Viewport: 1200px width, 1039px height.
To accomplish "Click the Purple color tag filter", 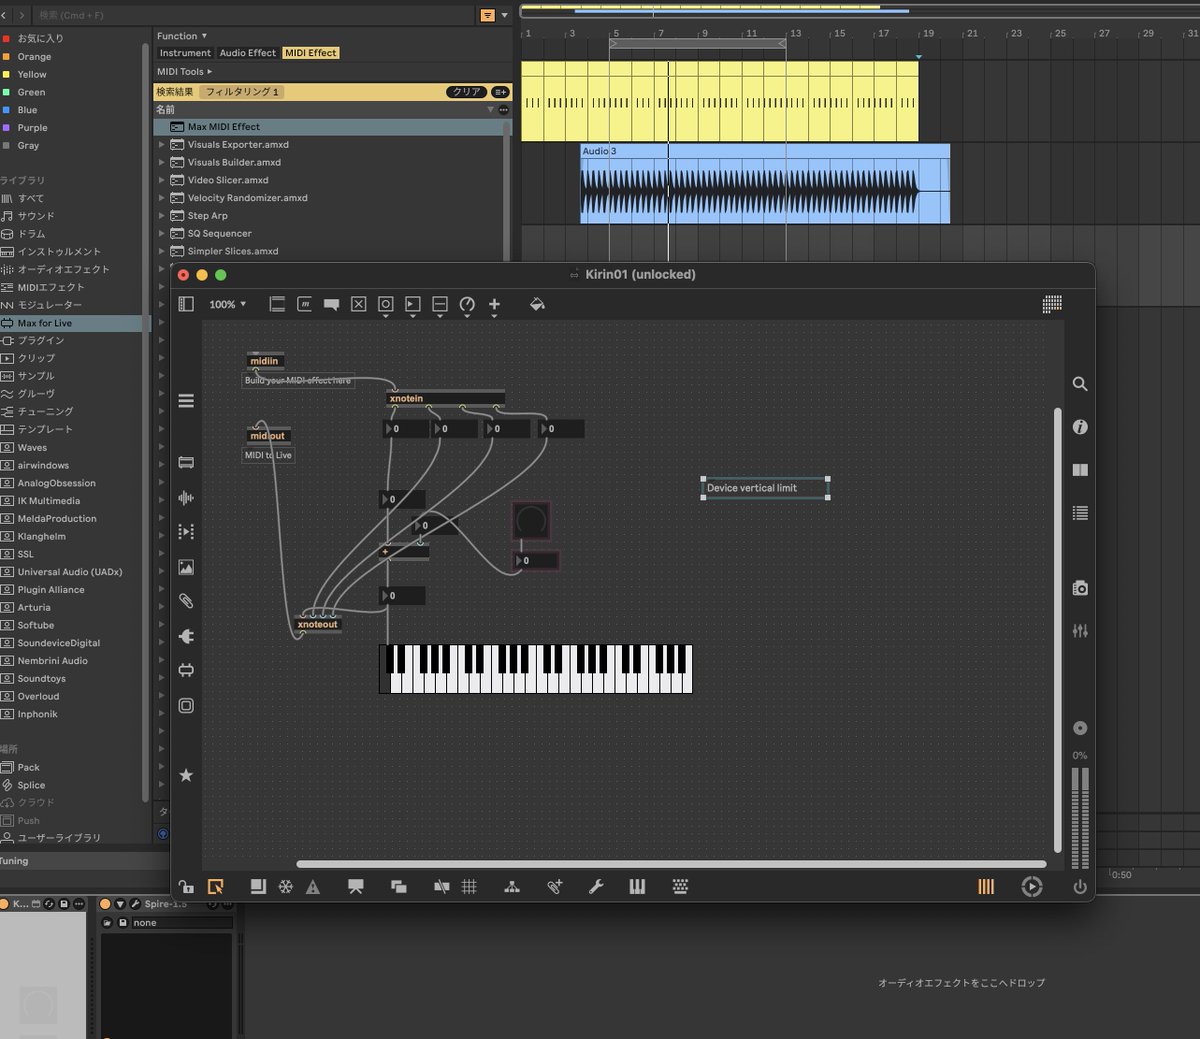I will pos(32,128).
